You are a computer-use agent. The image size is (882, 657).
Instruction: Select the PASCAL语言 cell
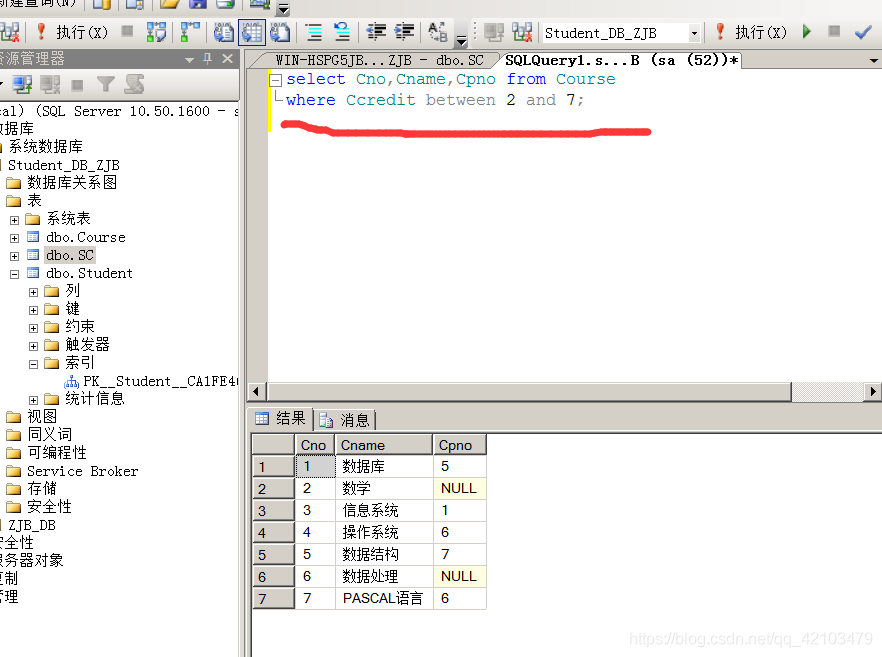(x=384, y=598)
